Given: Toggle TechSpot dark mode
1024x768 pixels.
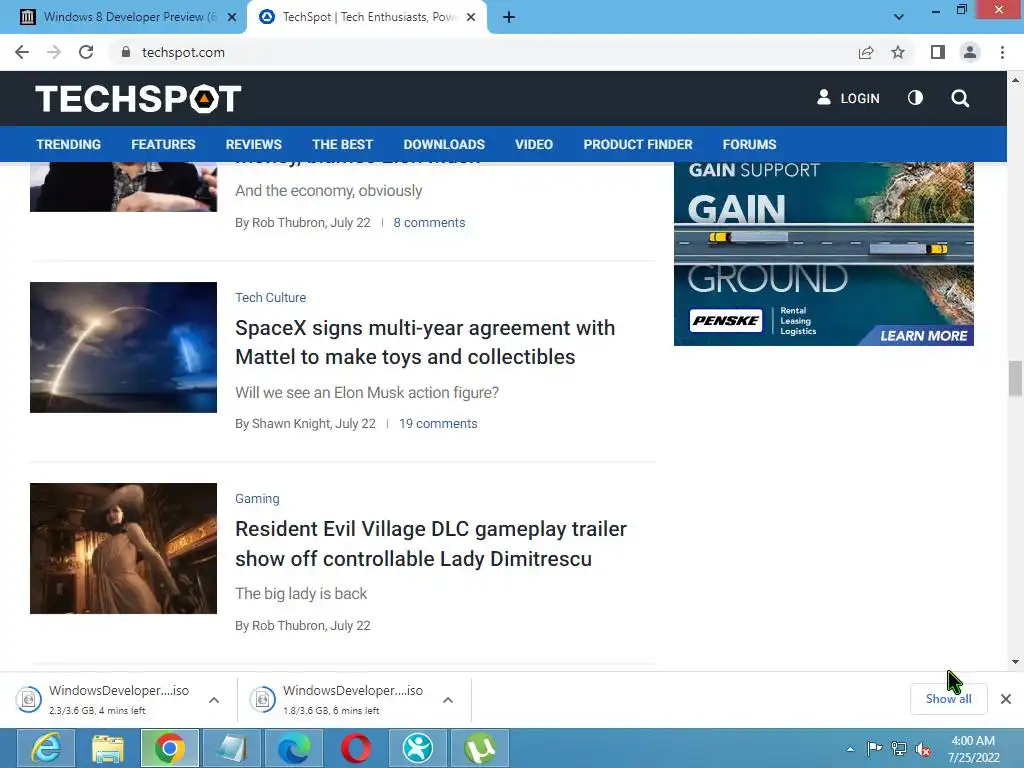Looking at the screenshot, I should tap(915, 98).
